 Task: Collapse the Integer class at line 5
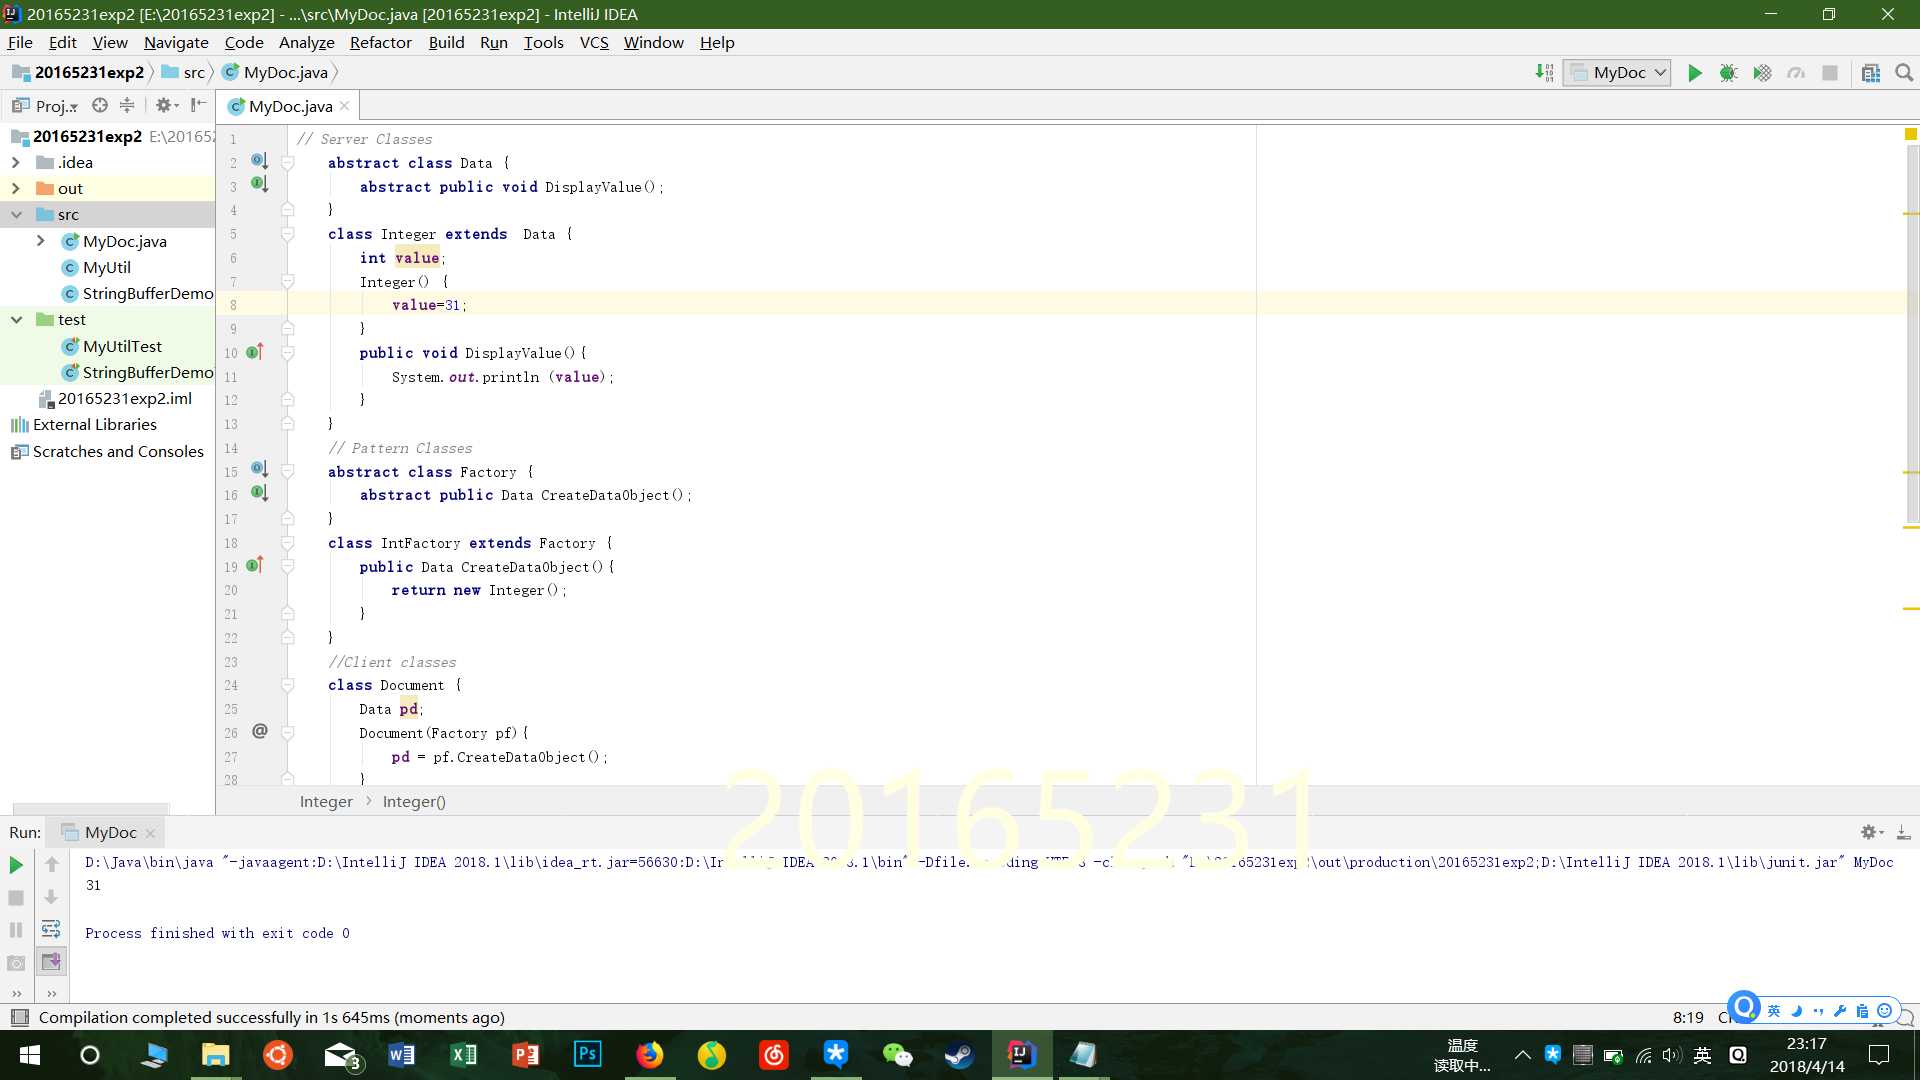[288, 234]
